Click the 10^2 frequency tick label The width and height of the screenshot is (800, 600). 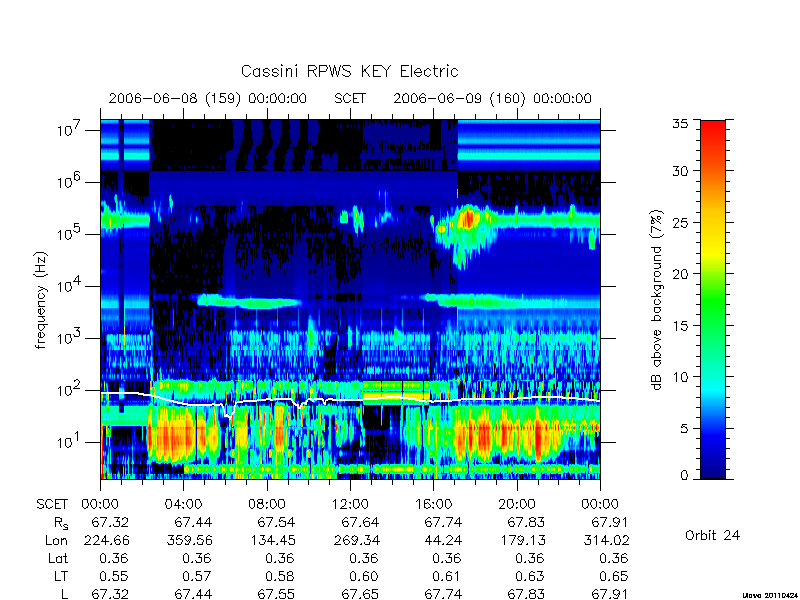(68, 390)
